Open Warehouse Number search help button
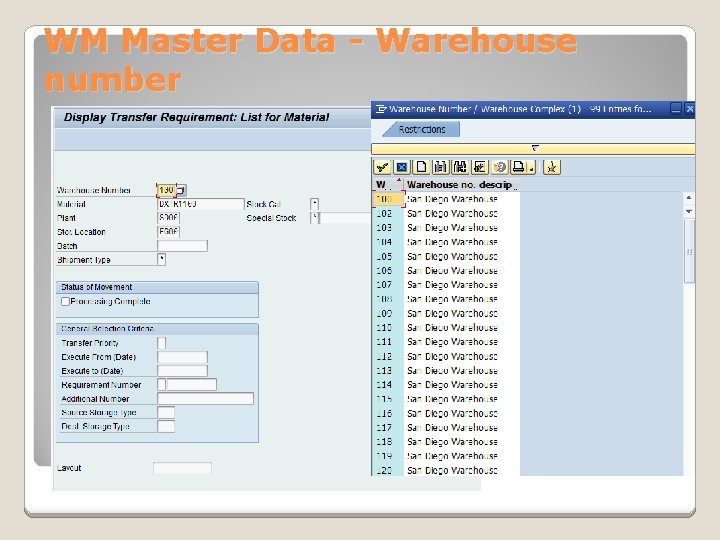Image resolution: width=720 pixels, height=540 pixels. 181,190
